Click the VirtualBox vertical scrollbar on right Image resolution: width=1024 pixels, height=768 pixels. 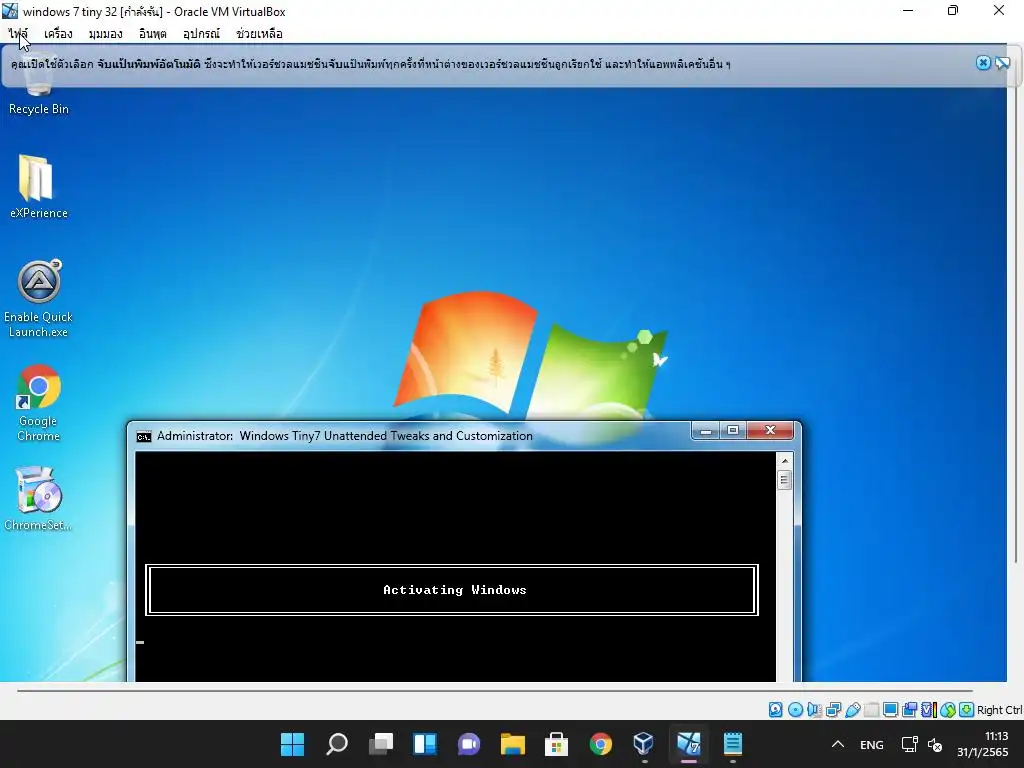coord(1016,313)
